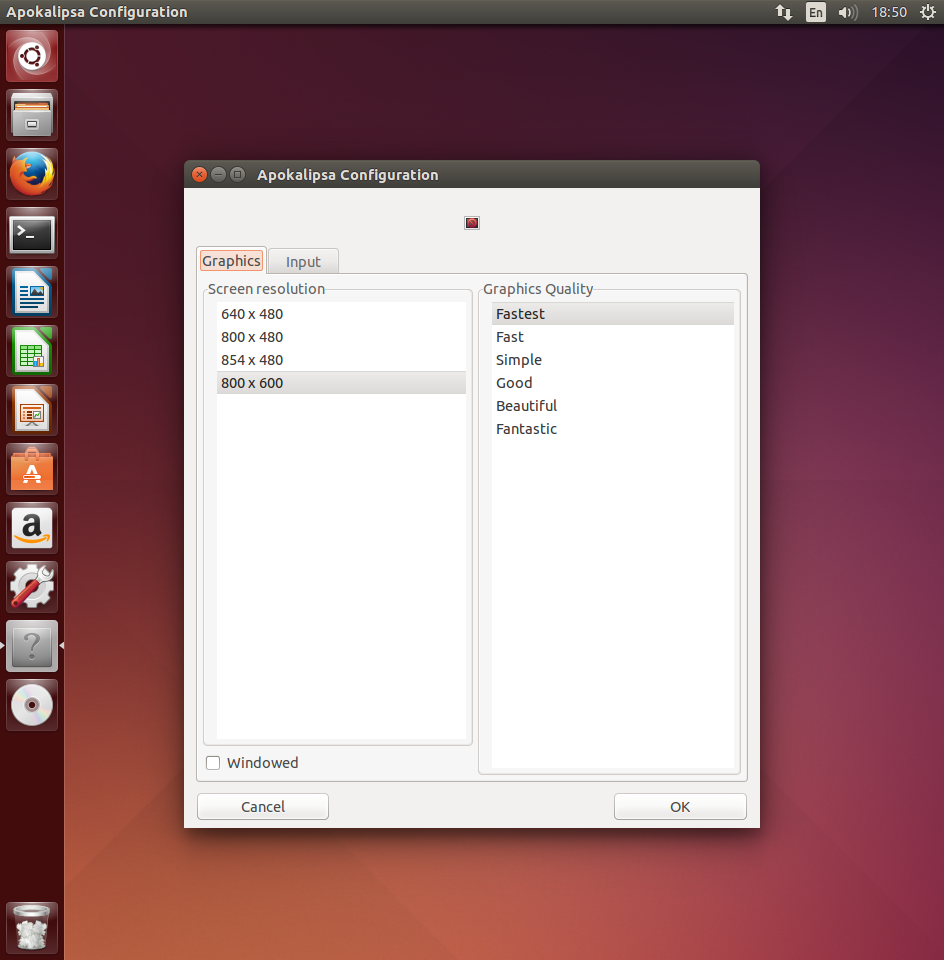
Task: Cancel the configuration dialog
Action: [x=263, y=807]
